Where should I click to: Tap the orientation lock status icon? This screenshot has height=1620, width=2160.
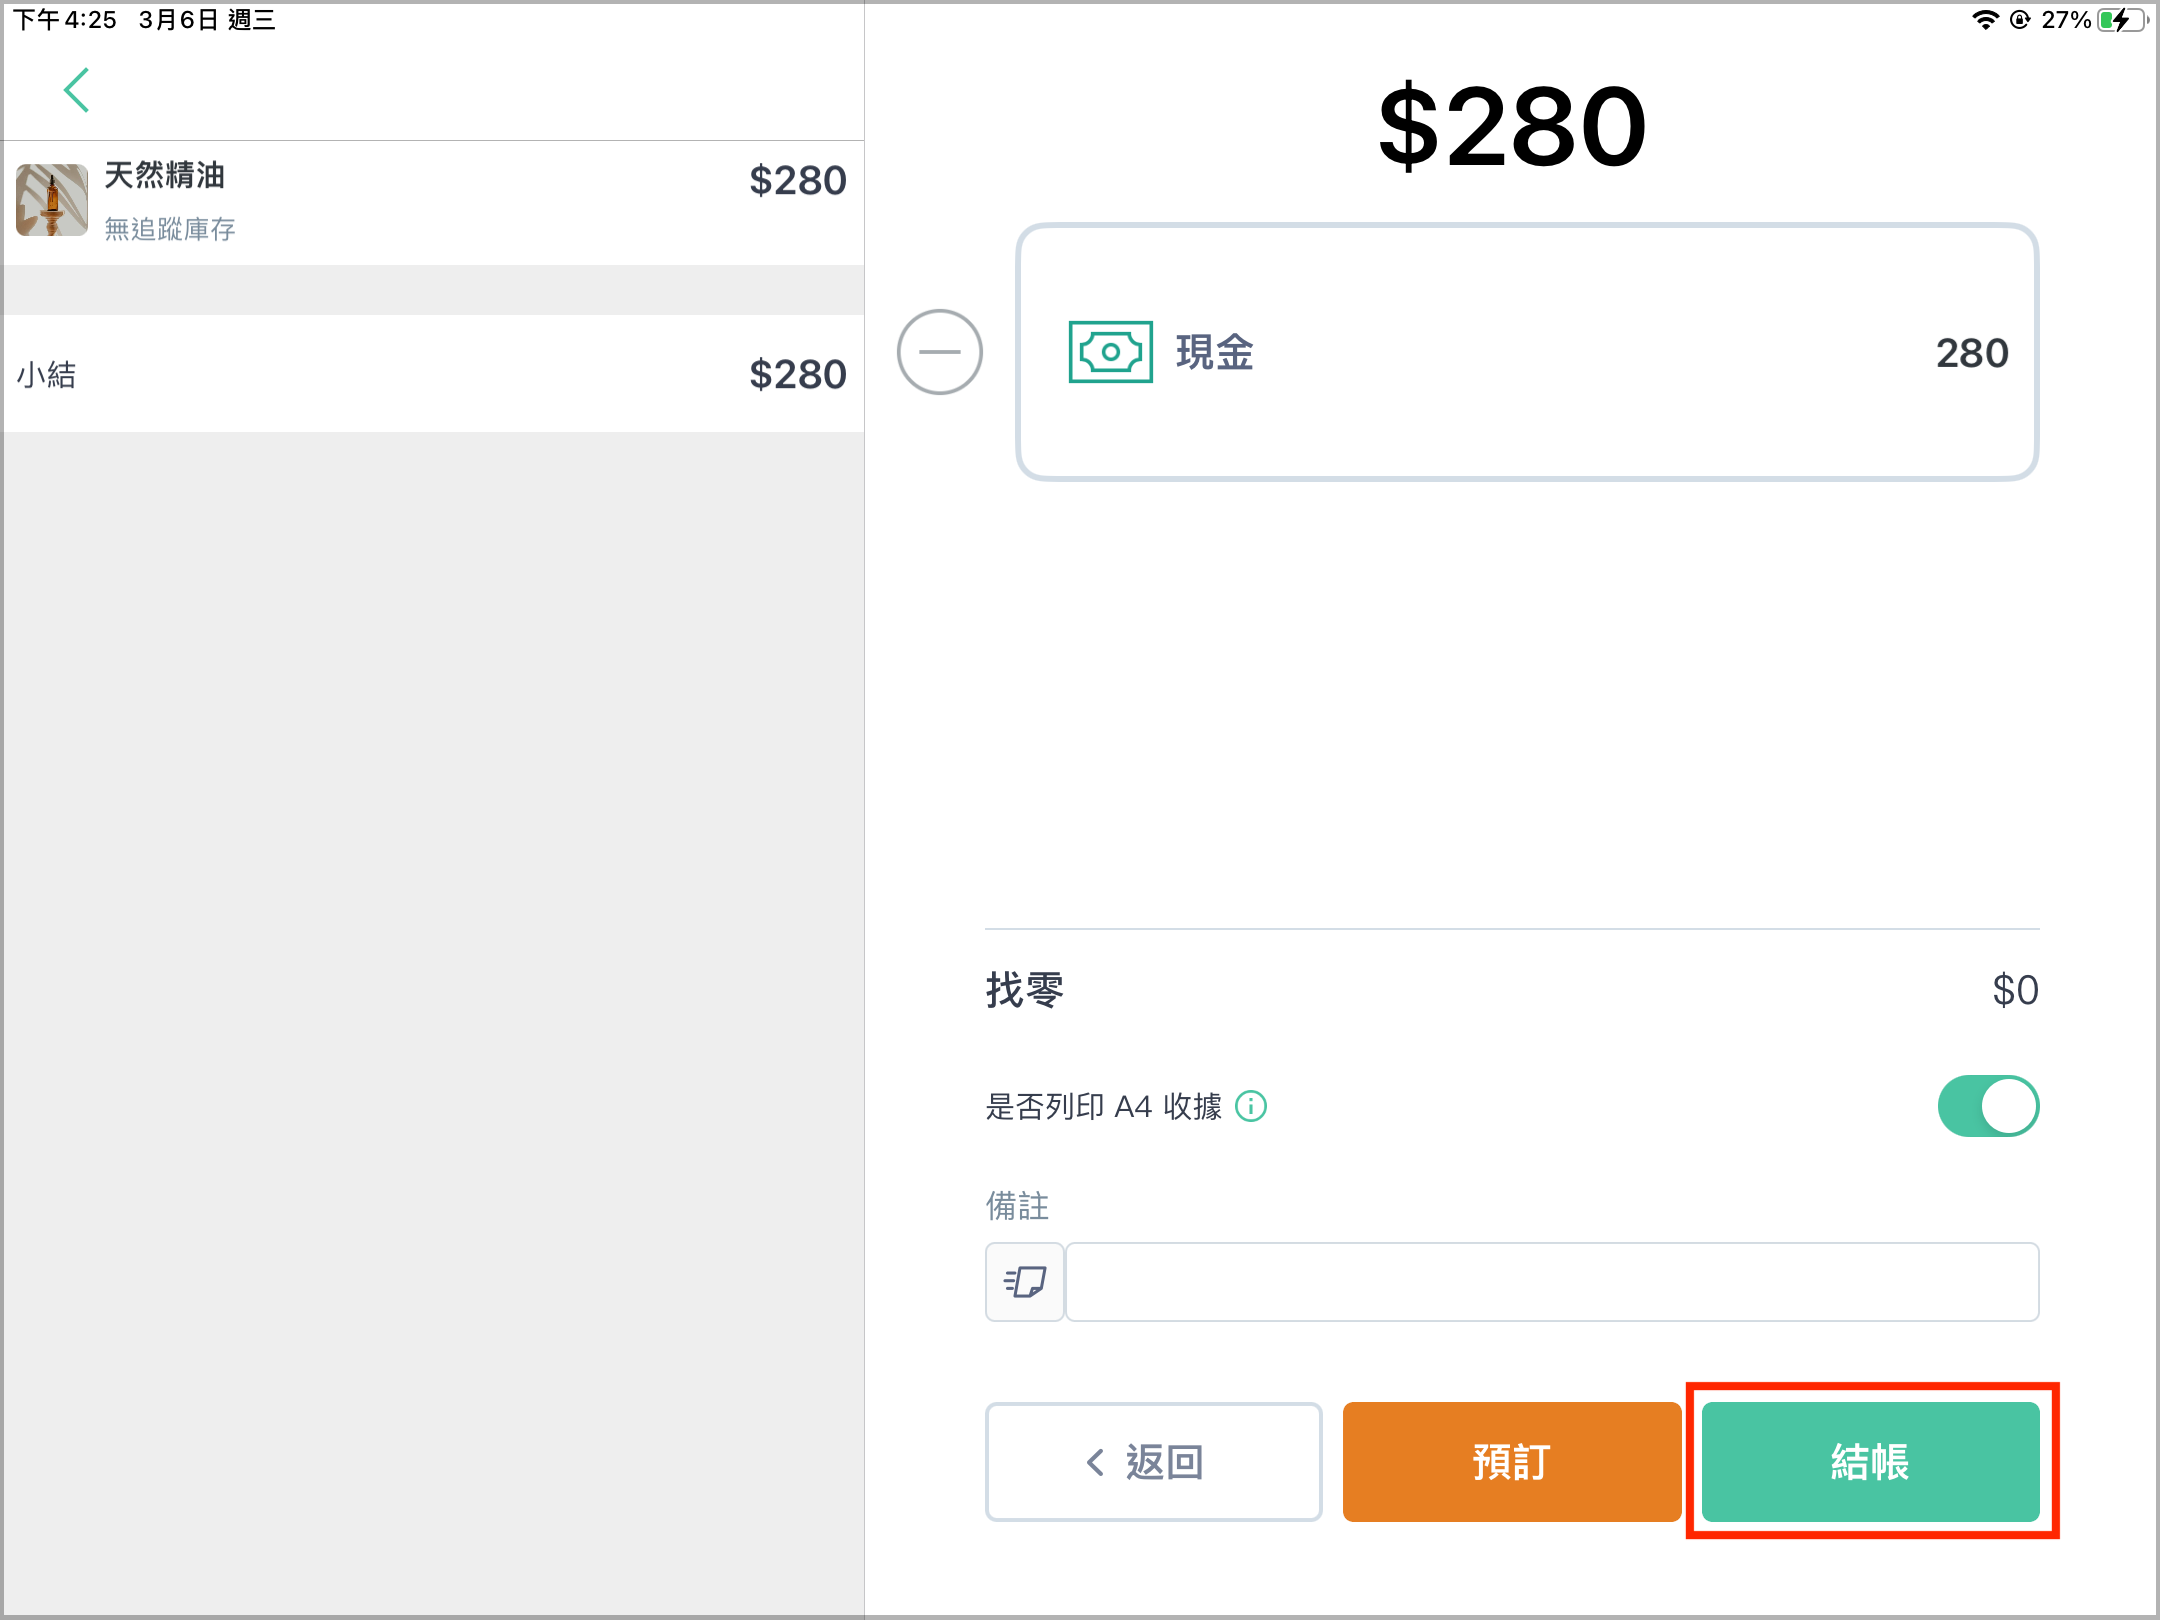point(2020,20)
